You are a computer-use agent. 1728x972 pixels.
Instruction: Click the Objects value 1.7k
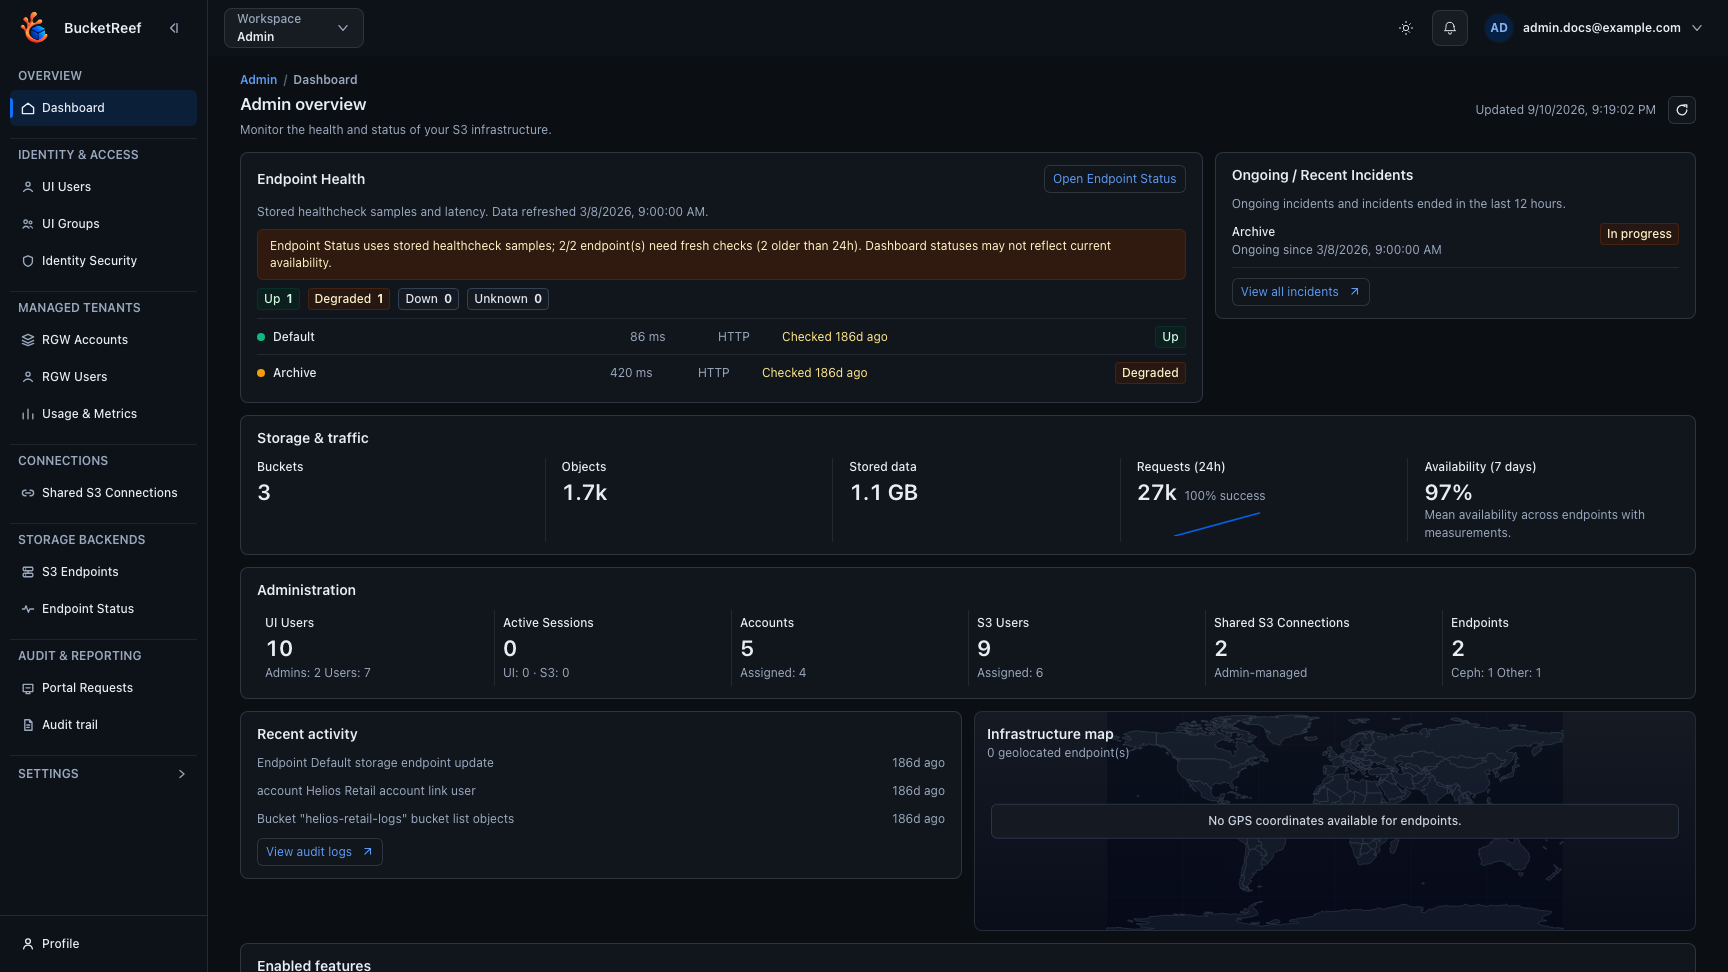click(585, 493)
